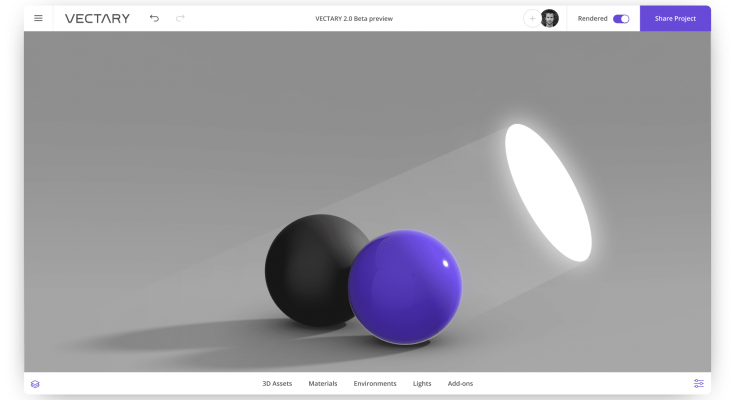Screen dimensions: 735x400
Task: Turn off the Rendered mode switch
Action: pos(621,19)
